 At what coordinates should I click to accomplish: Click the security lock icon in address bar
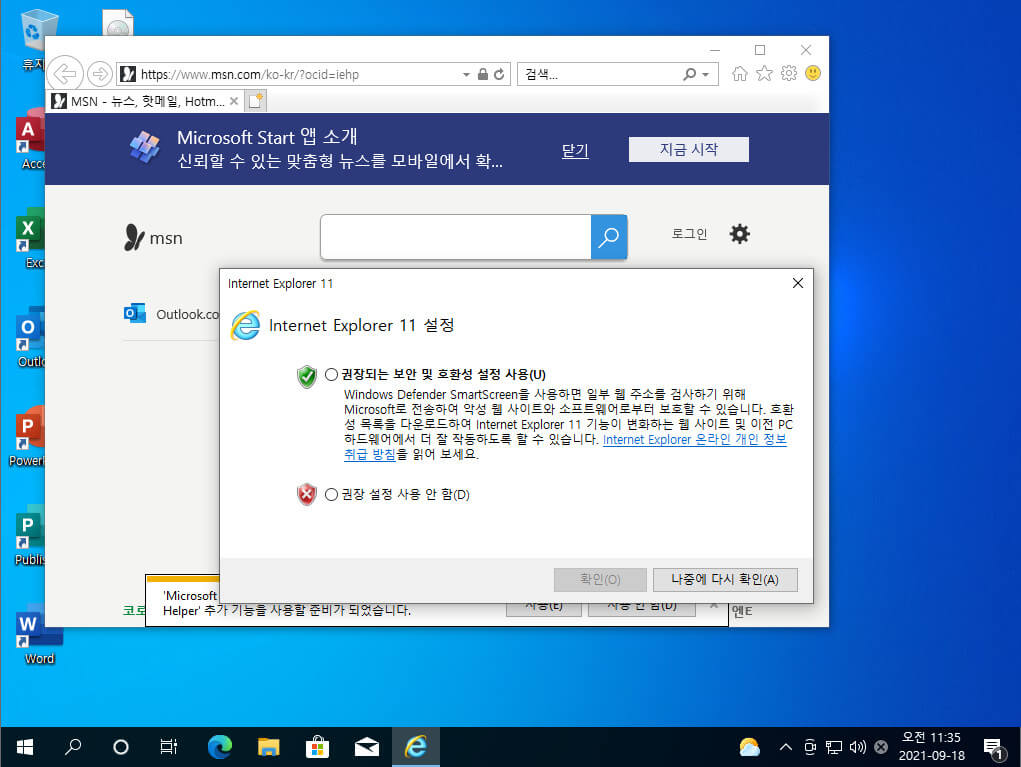483,74
